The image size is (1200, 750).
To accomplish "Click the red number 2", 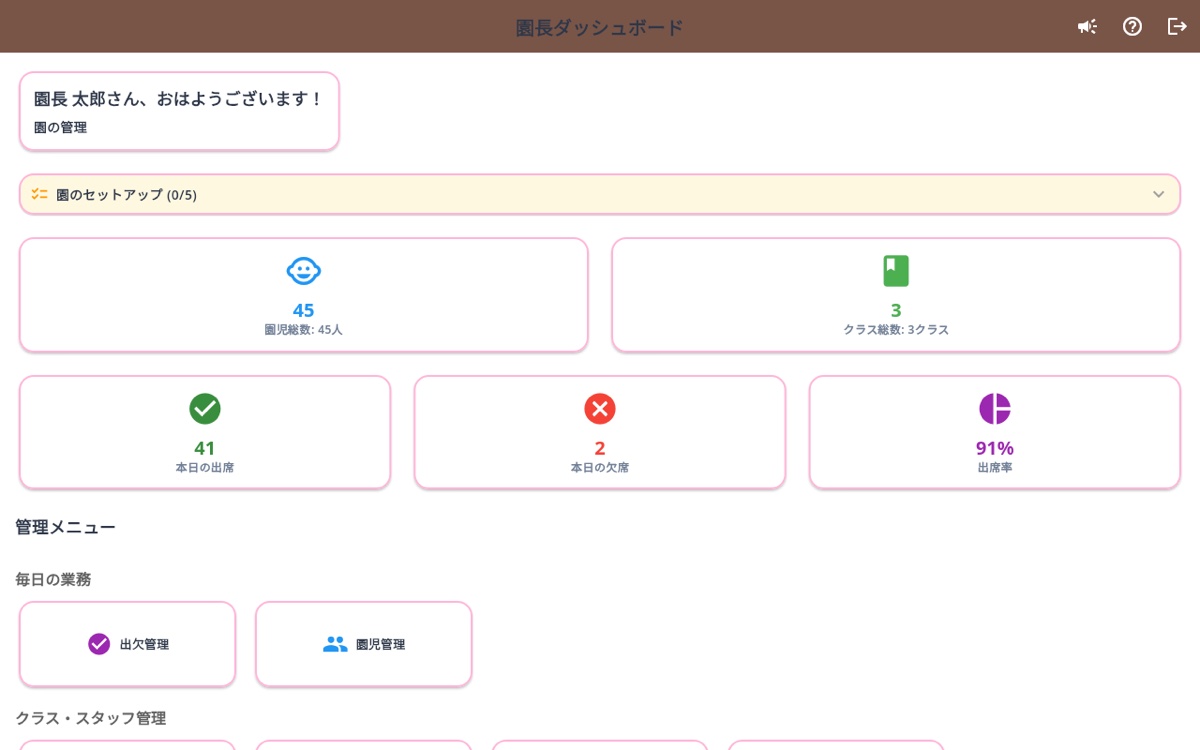I will (x=600, y=448).
